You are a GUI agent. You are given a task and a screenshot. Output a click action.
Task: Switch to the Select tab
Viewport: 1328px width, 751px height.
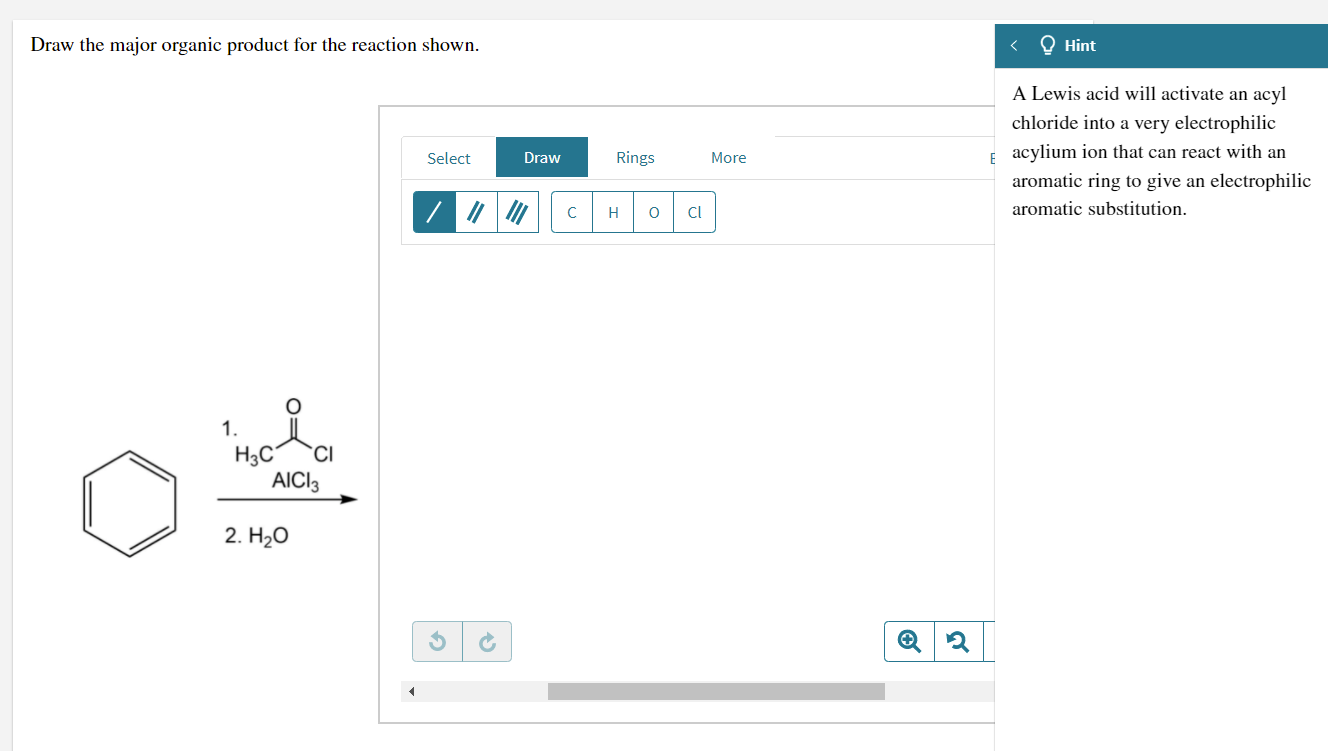[x=448, y=158]
